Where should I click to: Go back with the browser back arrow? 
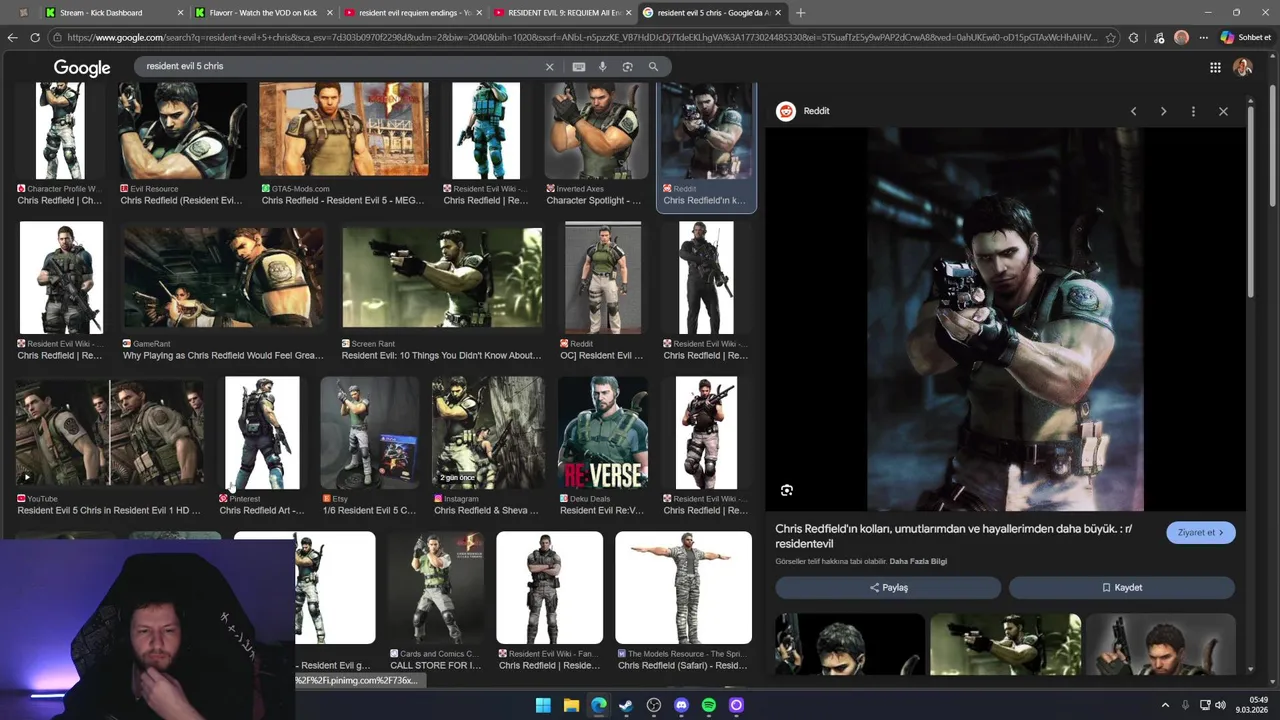pos(12,38)
